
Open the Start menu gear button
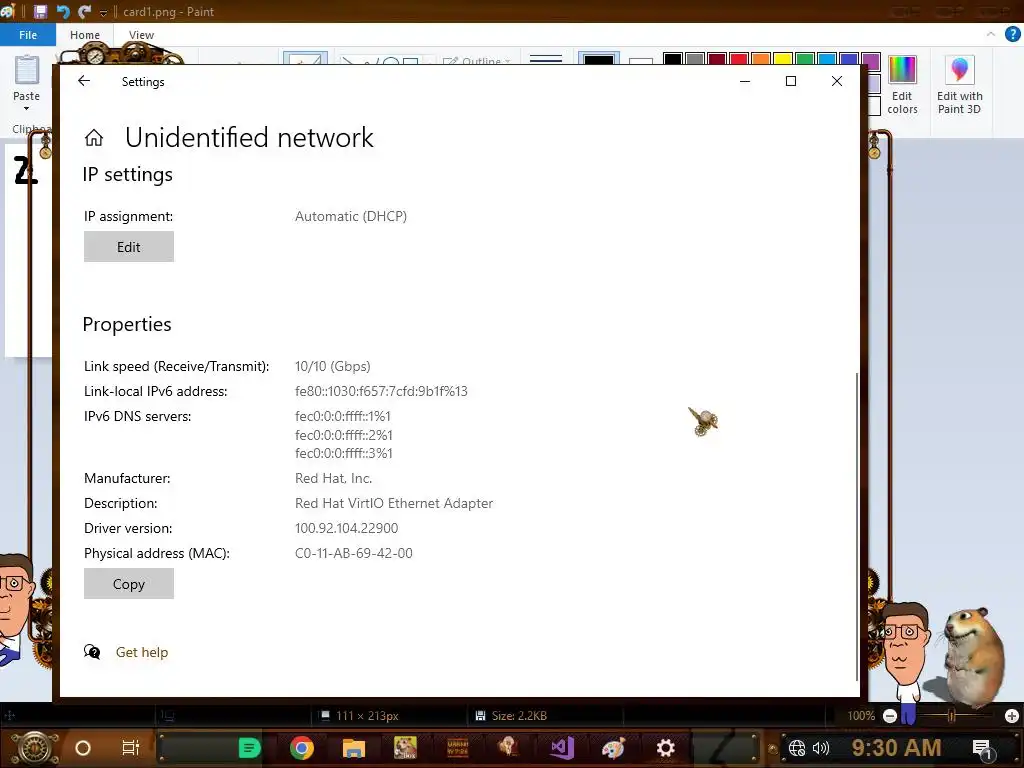(x=36, y=748)
